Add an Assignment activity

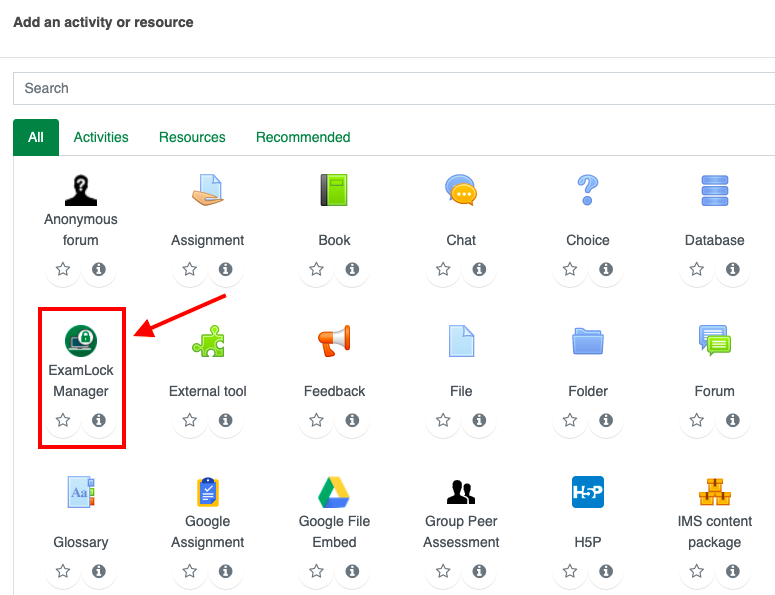208,189
